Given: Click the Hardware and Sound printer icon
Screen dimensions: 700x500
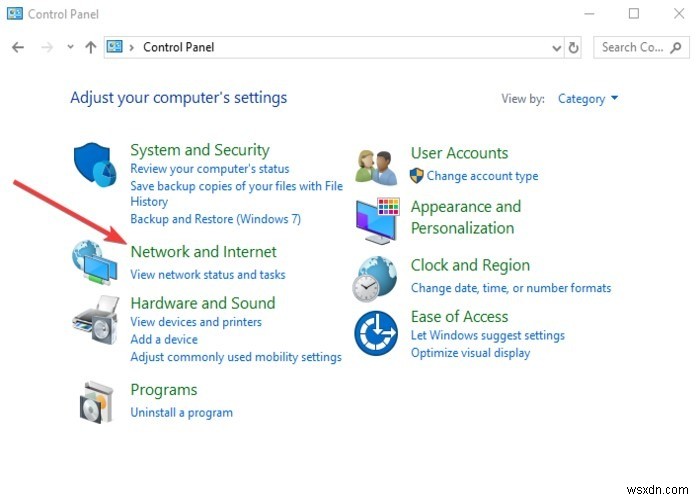Looking at the screenshot, I should tap(96, 319).
